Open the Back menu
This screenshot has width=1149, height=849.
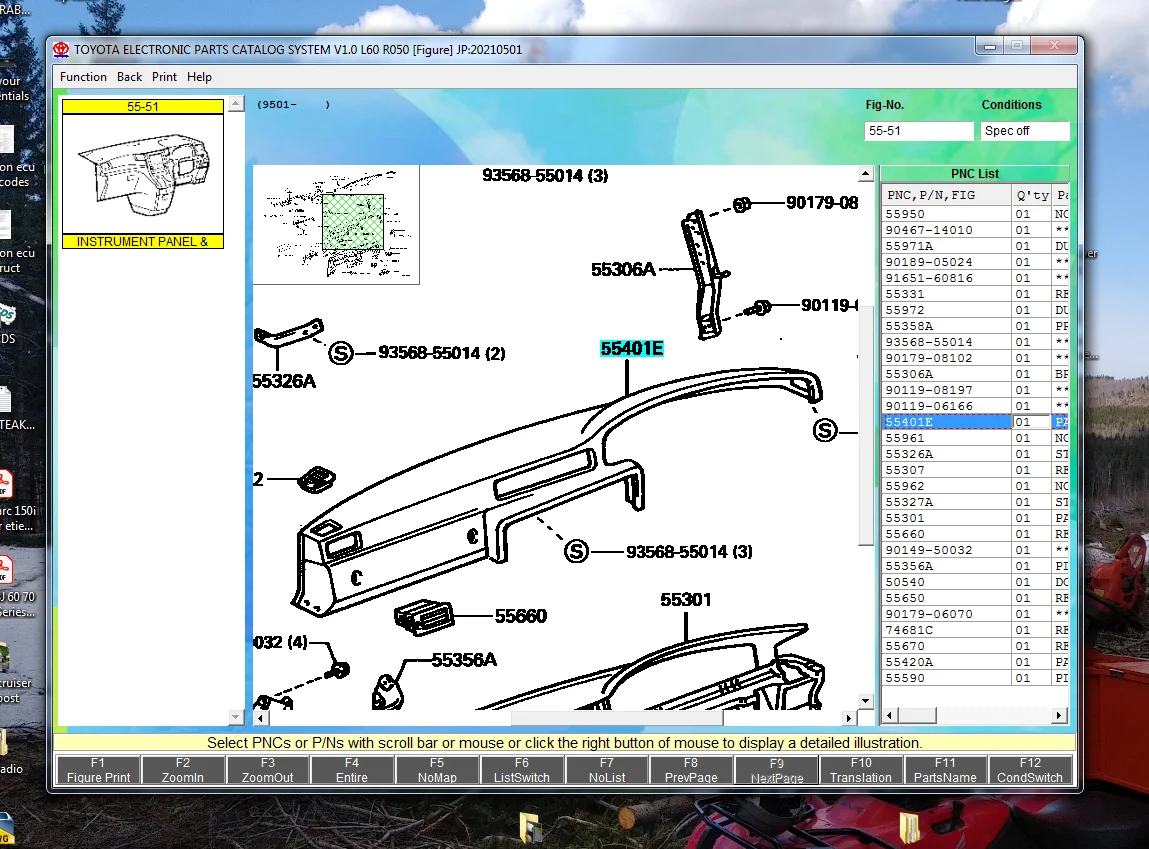coord(129,77)
